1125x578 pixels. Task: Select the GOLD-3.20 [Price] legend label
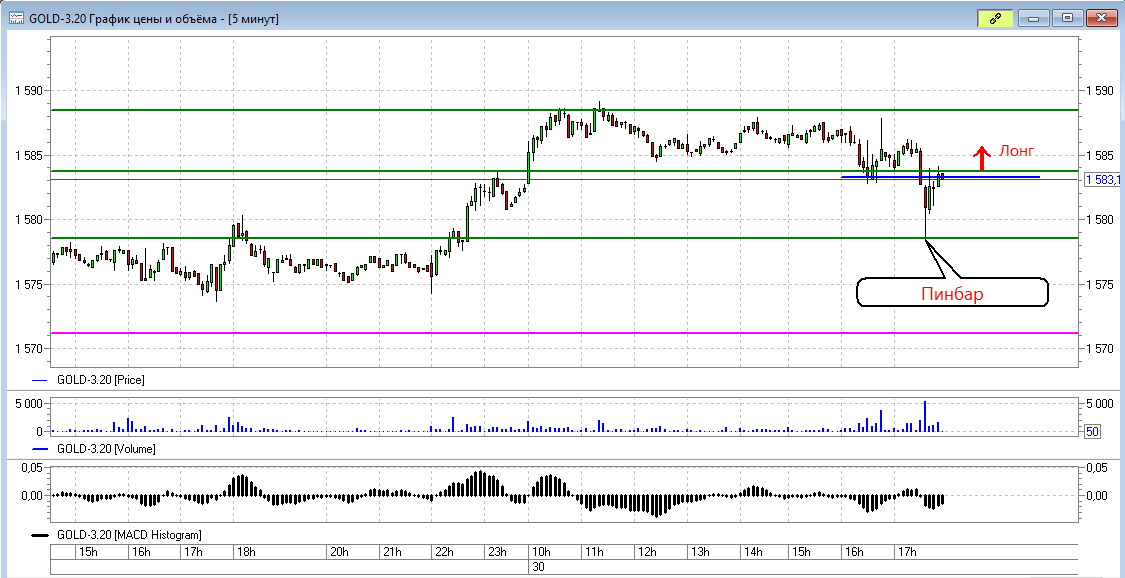tap(100, 380)
